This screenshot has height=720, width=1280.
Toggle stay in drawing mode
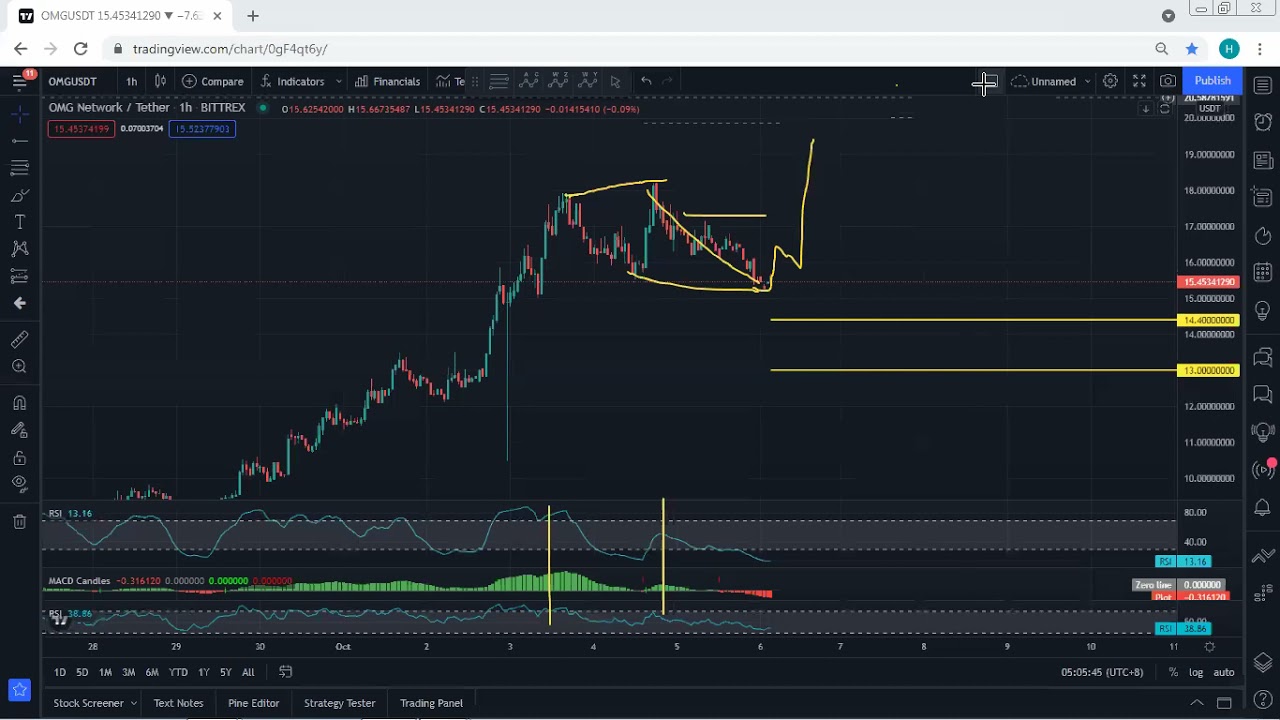(x=19, y=430)
